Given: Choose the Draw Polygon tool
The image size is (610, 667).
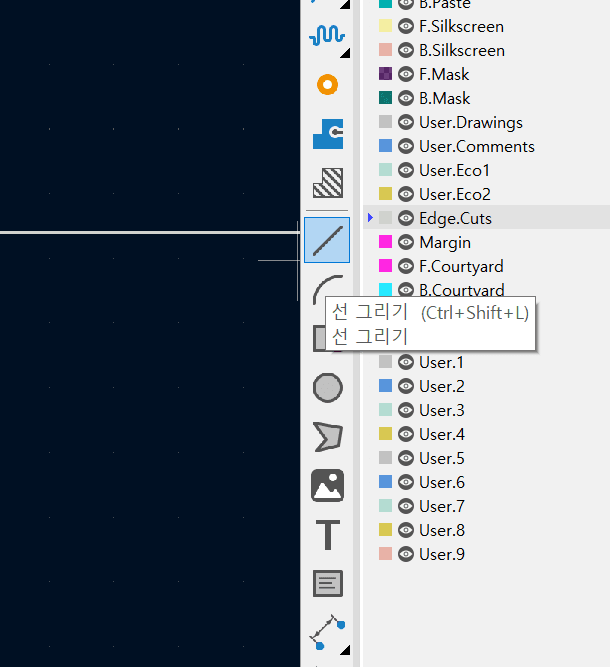Looking at the screenshot, I should [x=327, y=436].
